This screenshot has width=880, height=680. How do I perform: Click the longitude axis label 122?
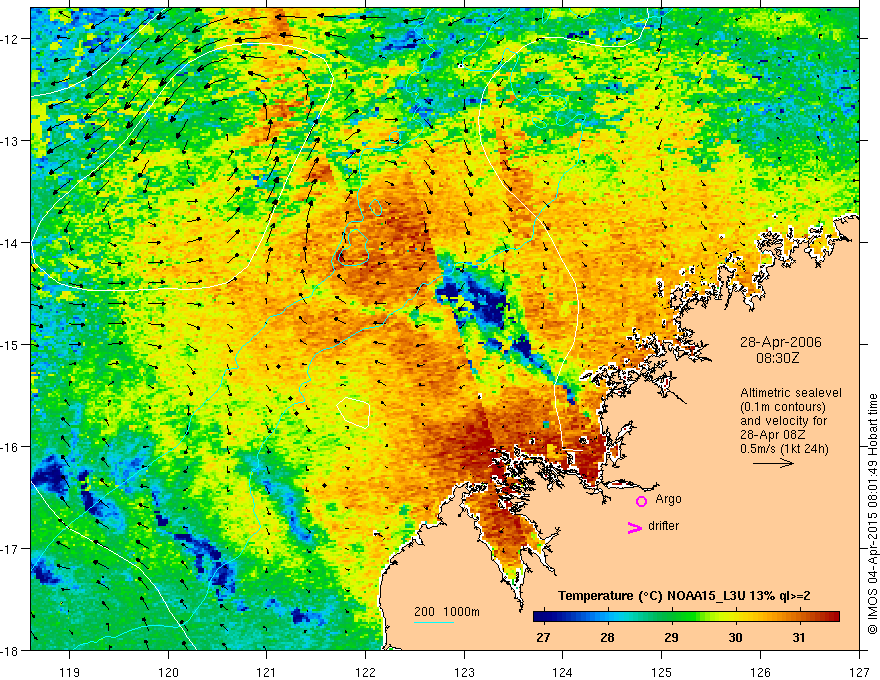(365, 672)
